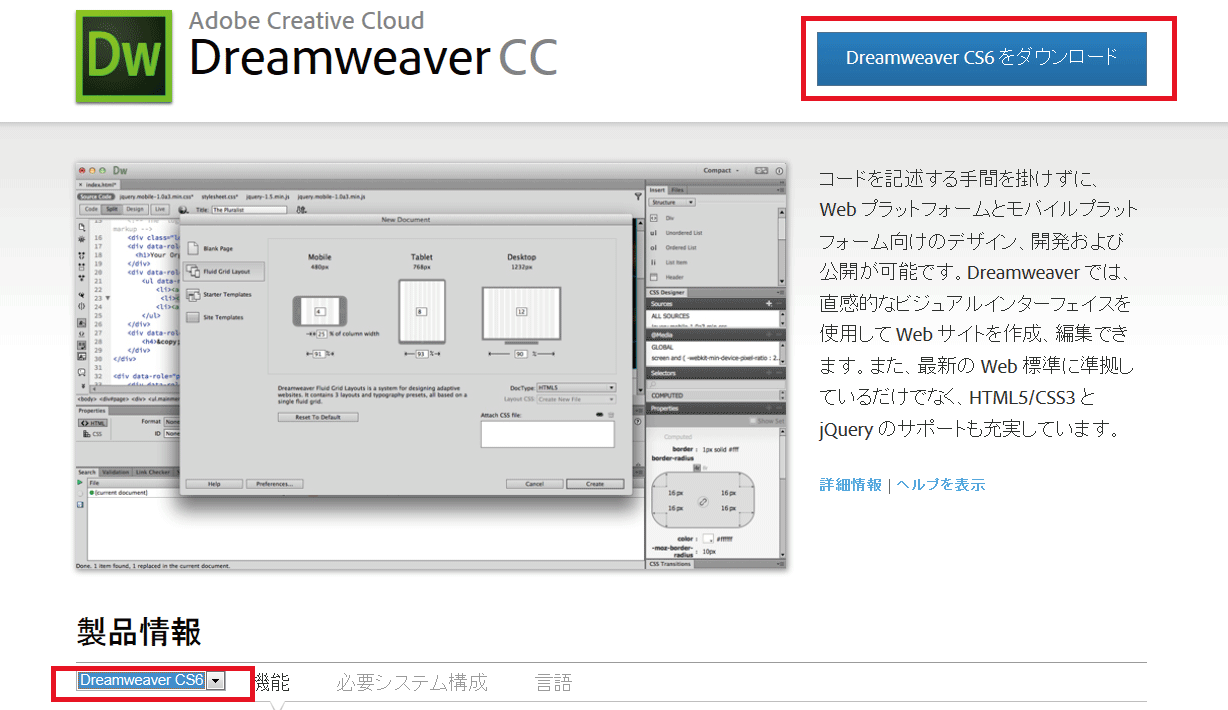Select Starter Templates icon in pictured dialog
The height and width of the screenshot is (710, 1228).
pyautogui.click(x=193, y=295)
